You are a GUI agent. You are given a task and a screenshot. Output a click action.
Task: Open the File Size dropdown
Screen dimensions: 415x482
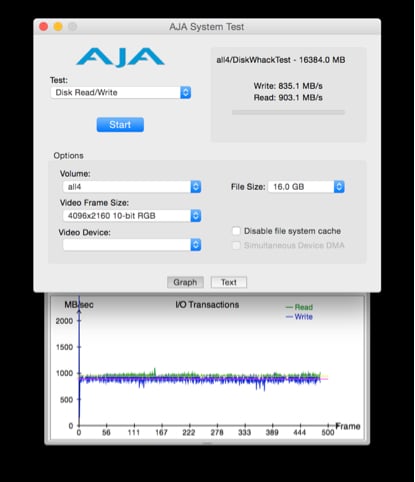pos(306,187)
